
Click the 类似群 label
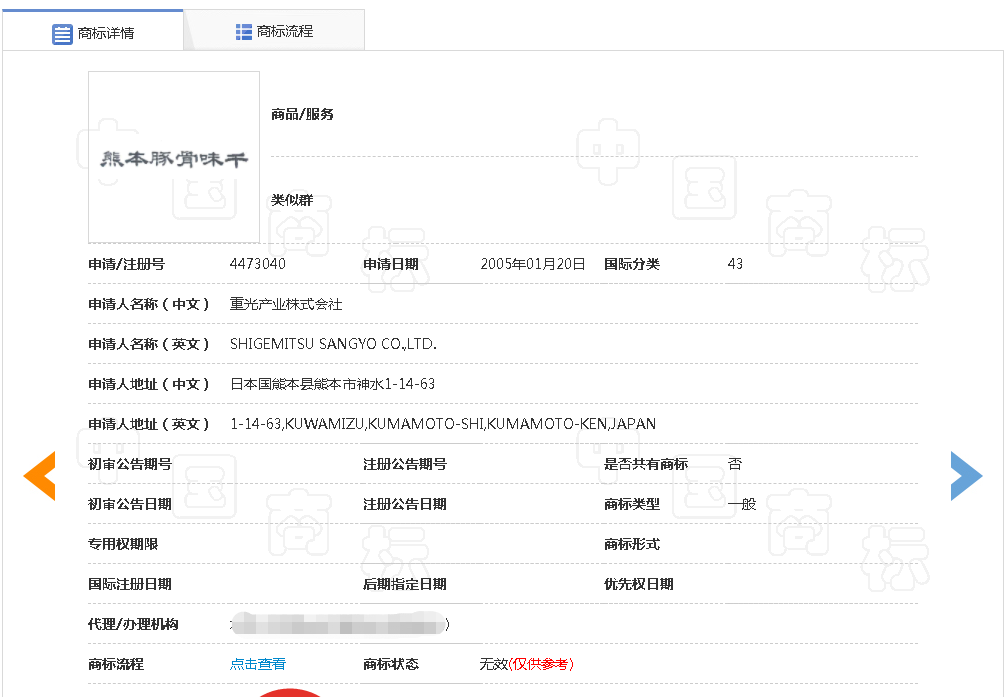point(292,200)
